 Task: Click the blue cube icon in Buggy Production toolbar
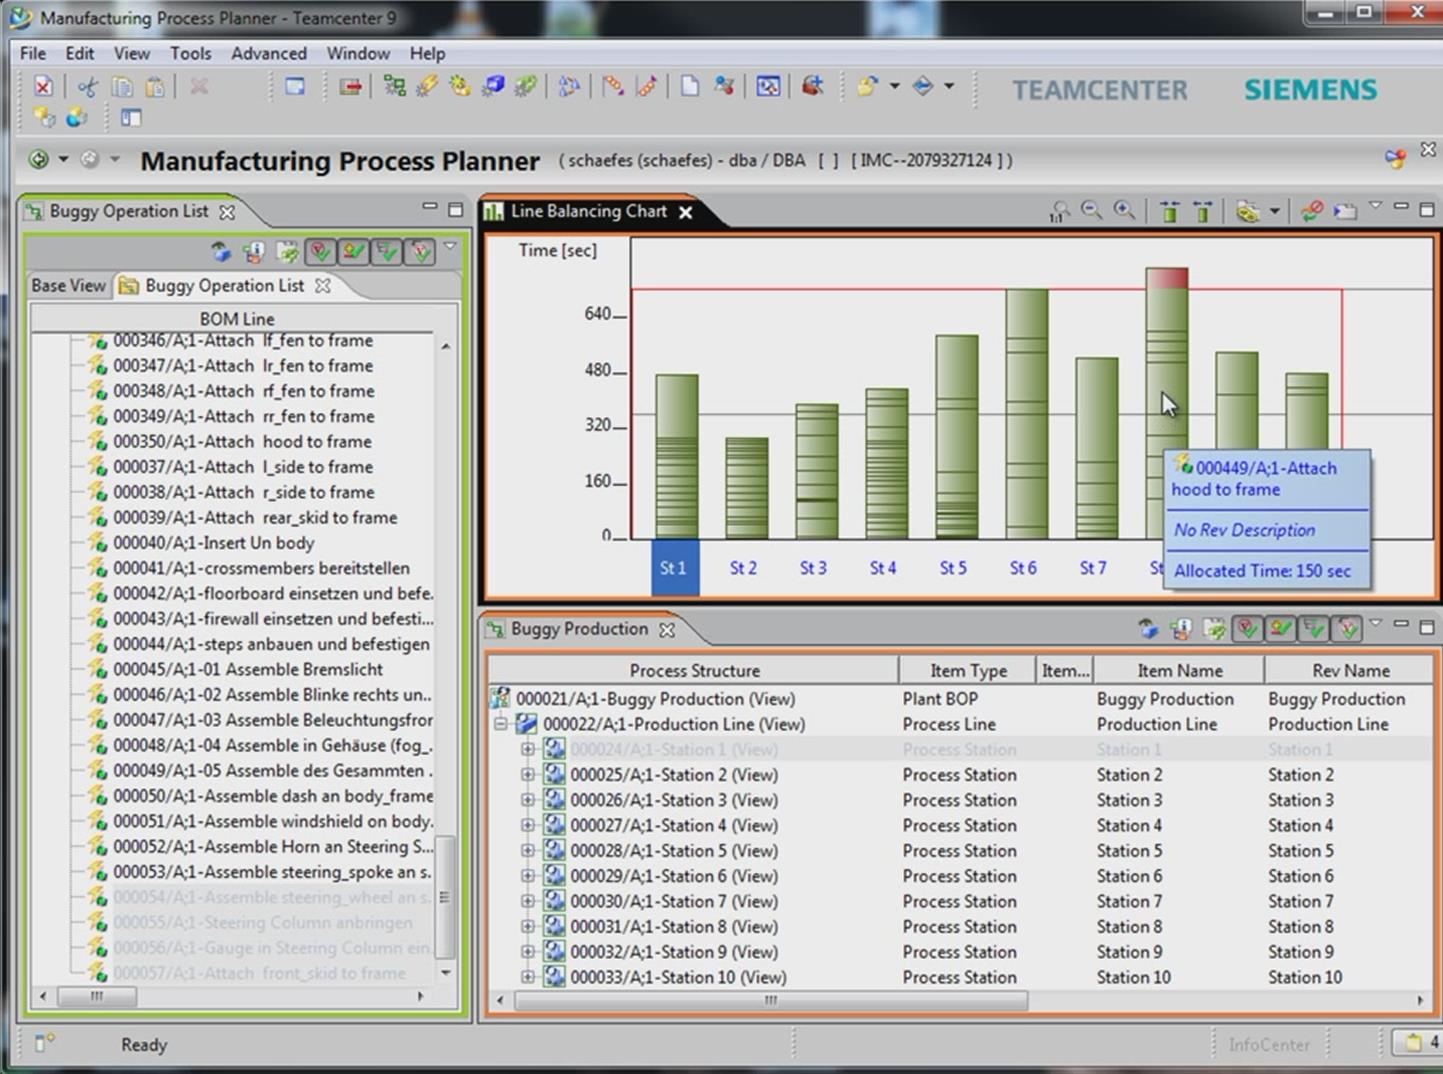pos(1148,629)
